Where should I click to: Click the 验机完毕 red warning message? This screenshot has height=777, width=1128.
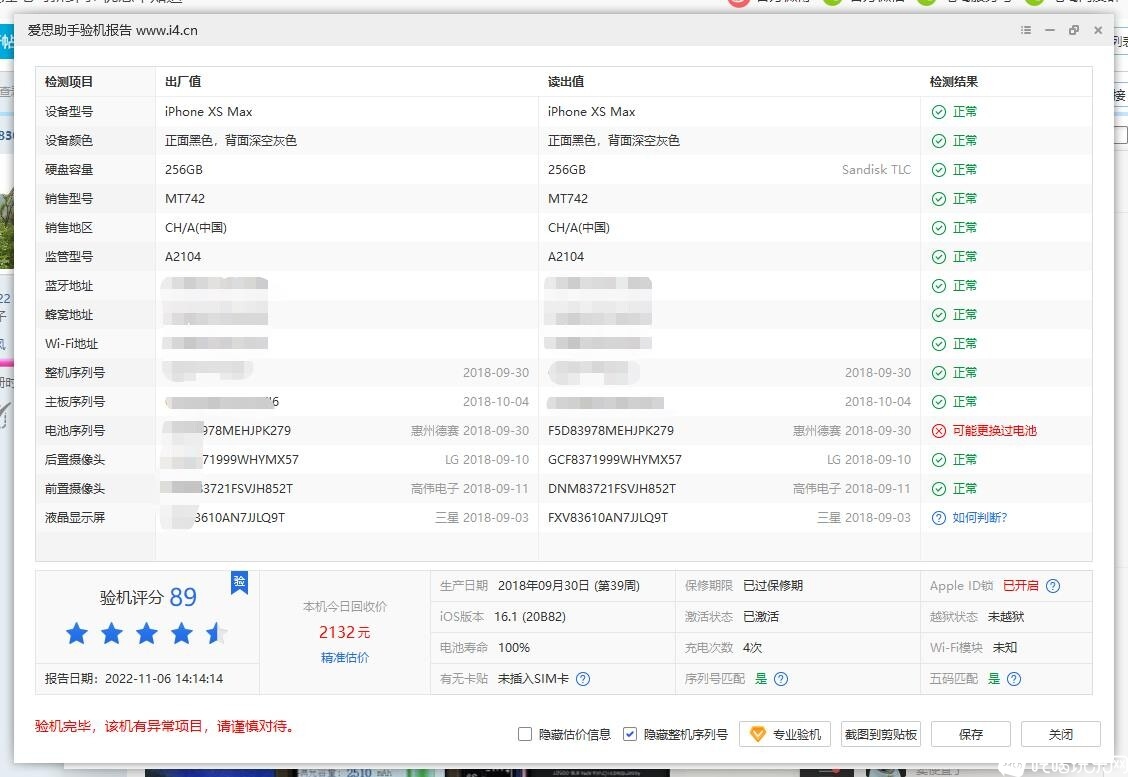click(165, 727)
